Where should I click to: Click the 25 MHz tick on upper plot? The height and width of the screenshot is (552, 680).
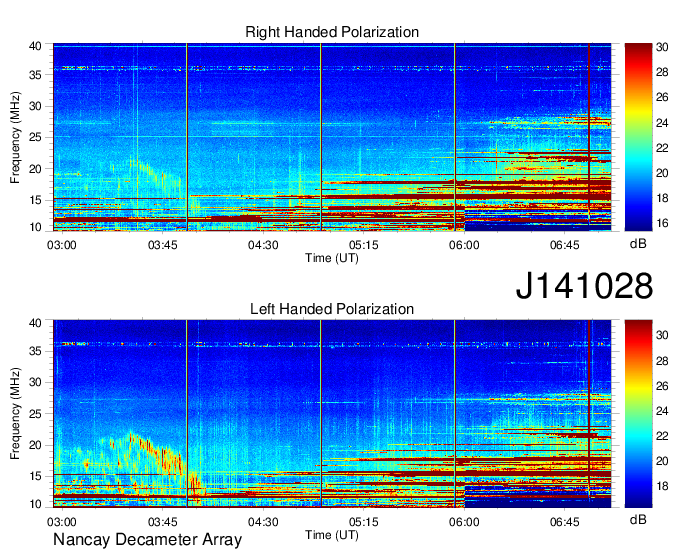pos(35,138)
